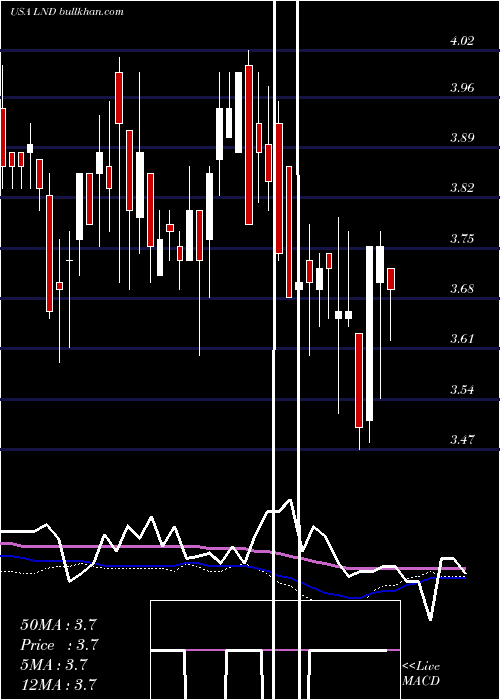Screen dimensions: 500x700
Task: Click the Price : 3.7 readout
Action: point(59,645)
